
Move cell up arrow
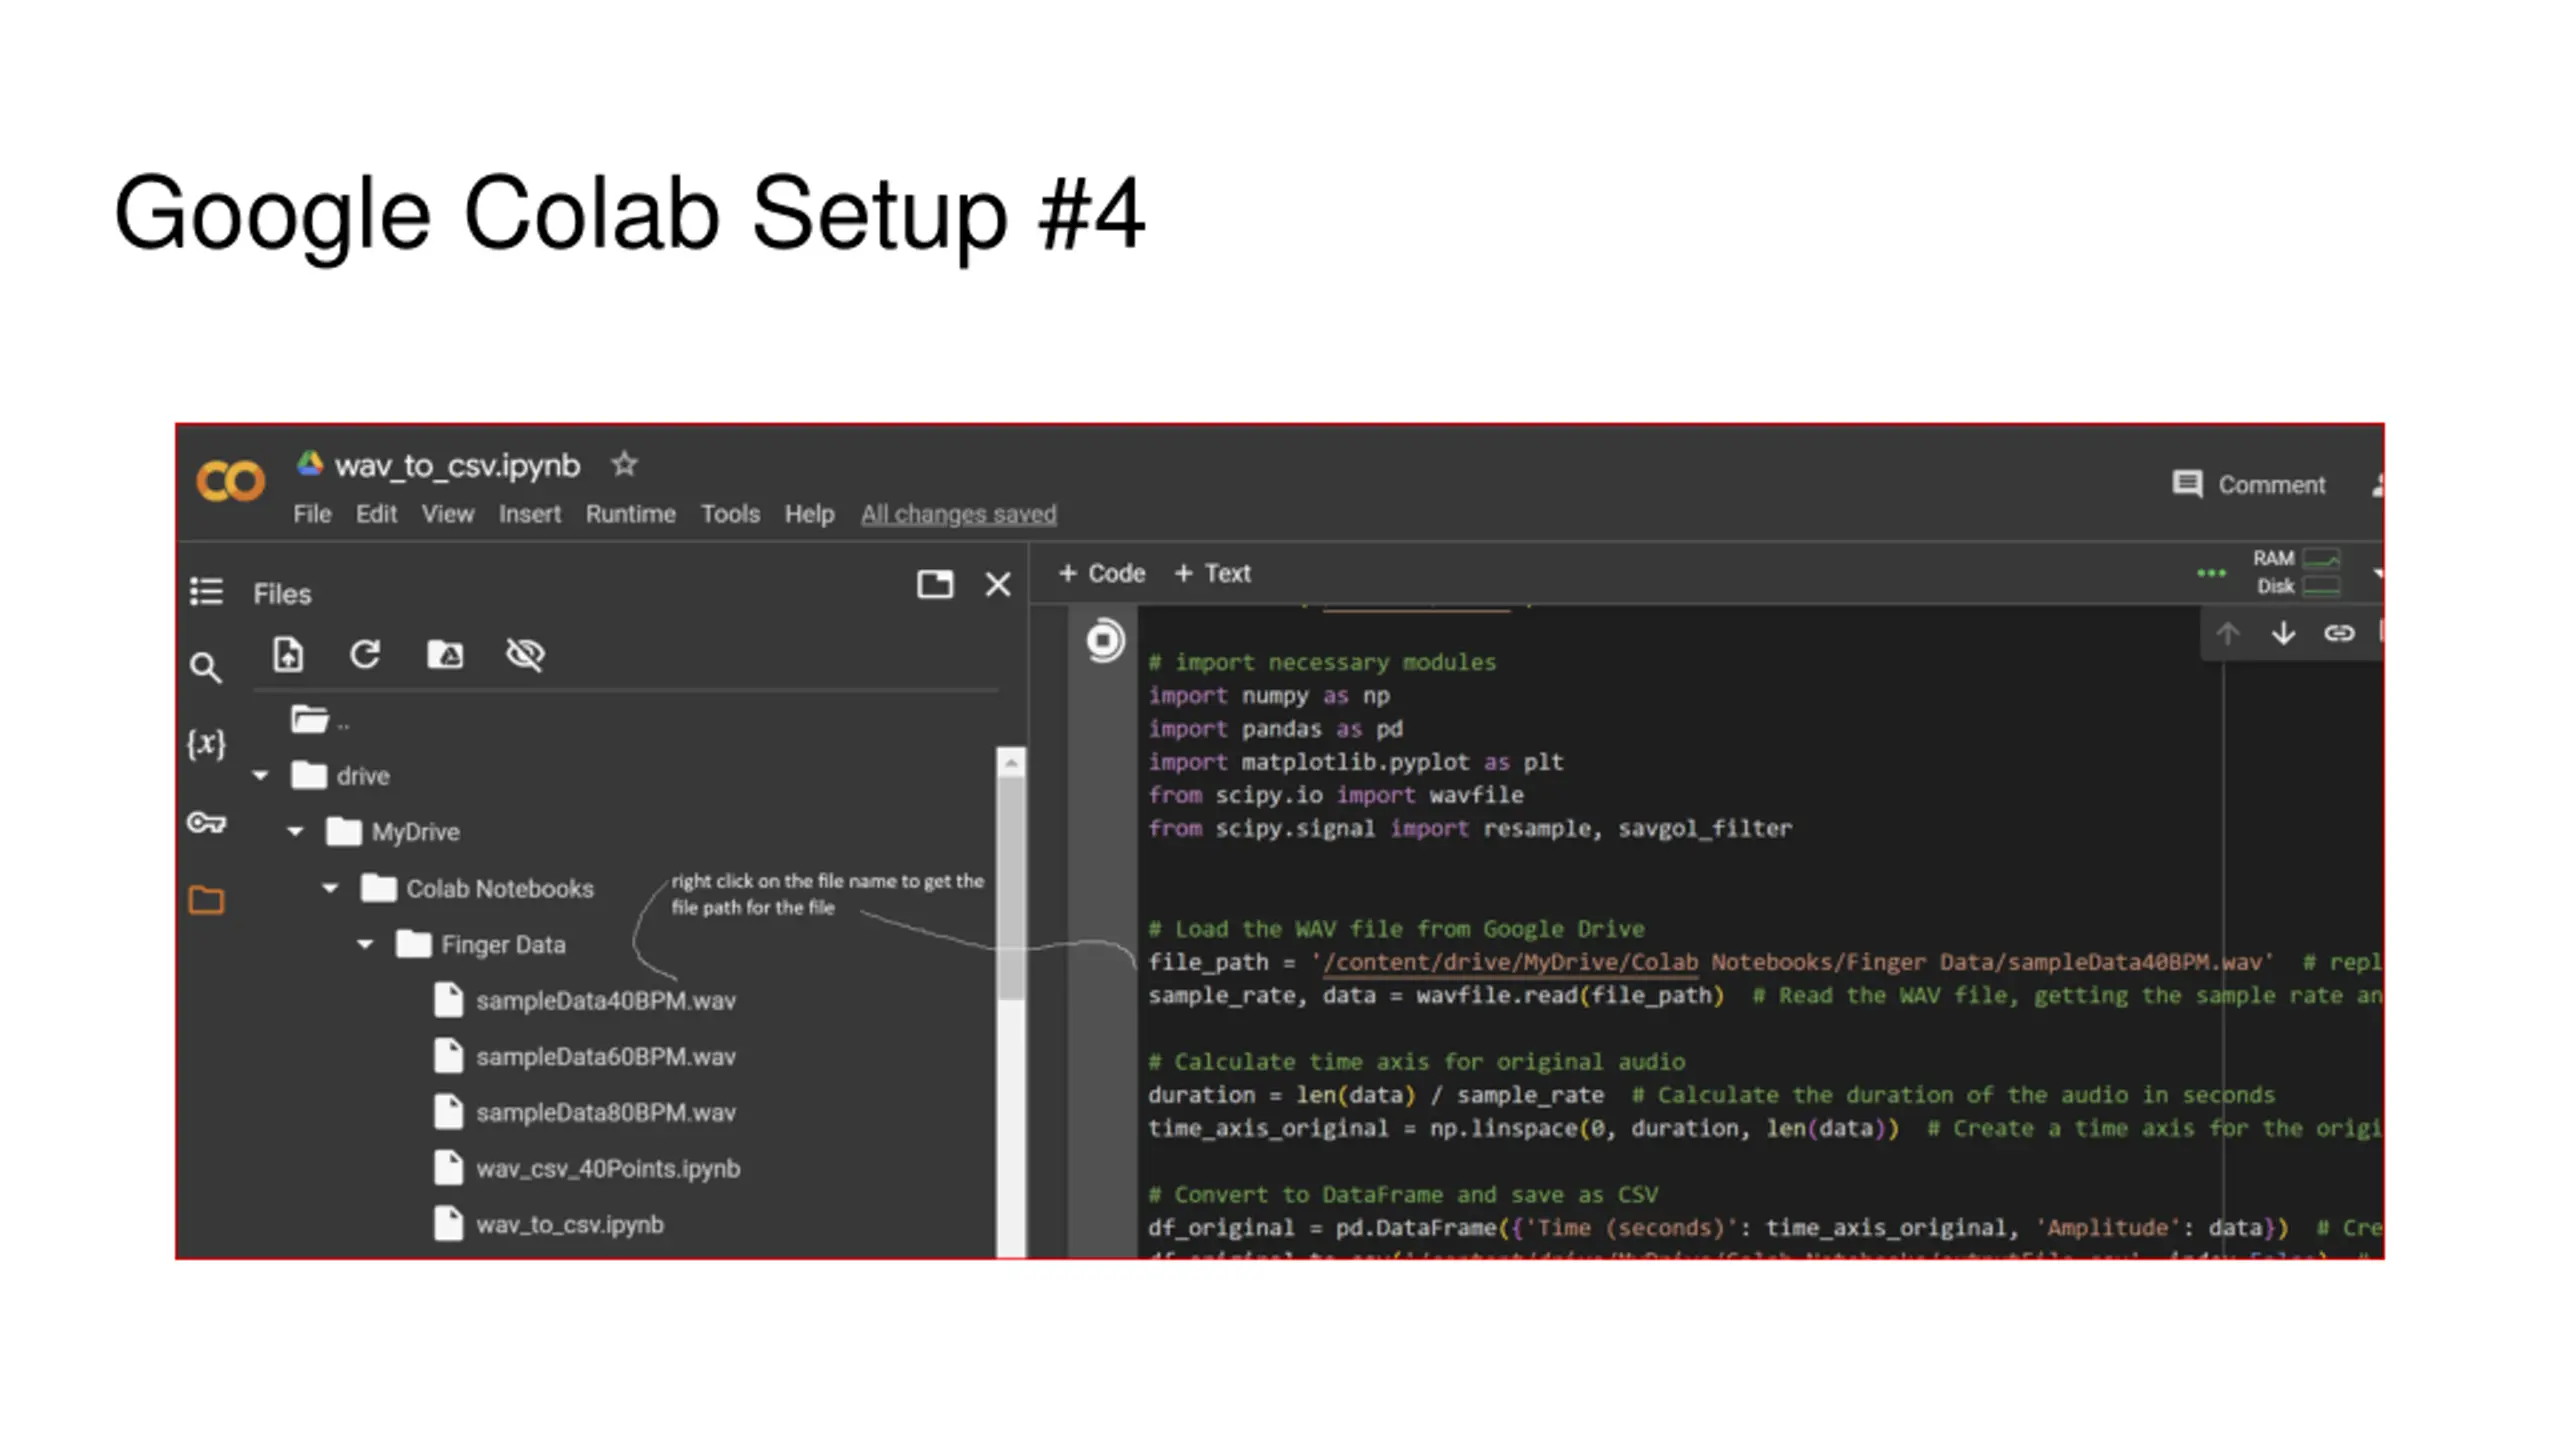pos(2227,633)
